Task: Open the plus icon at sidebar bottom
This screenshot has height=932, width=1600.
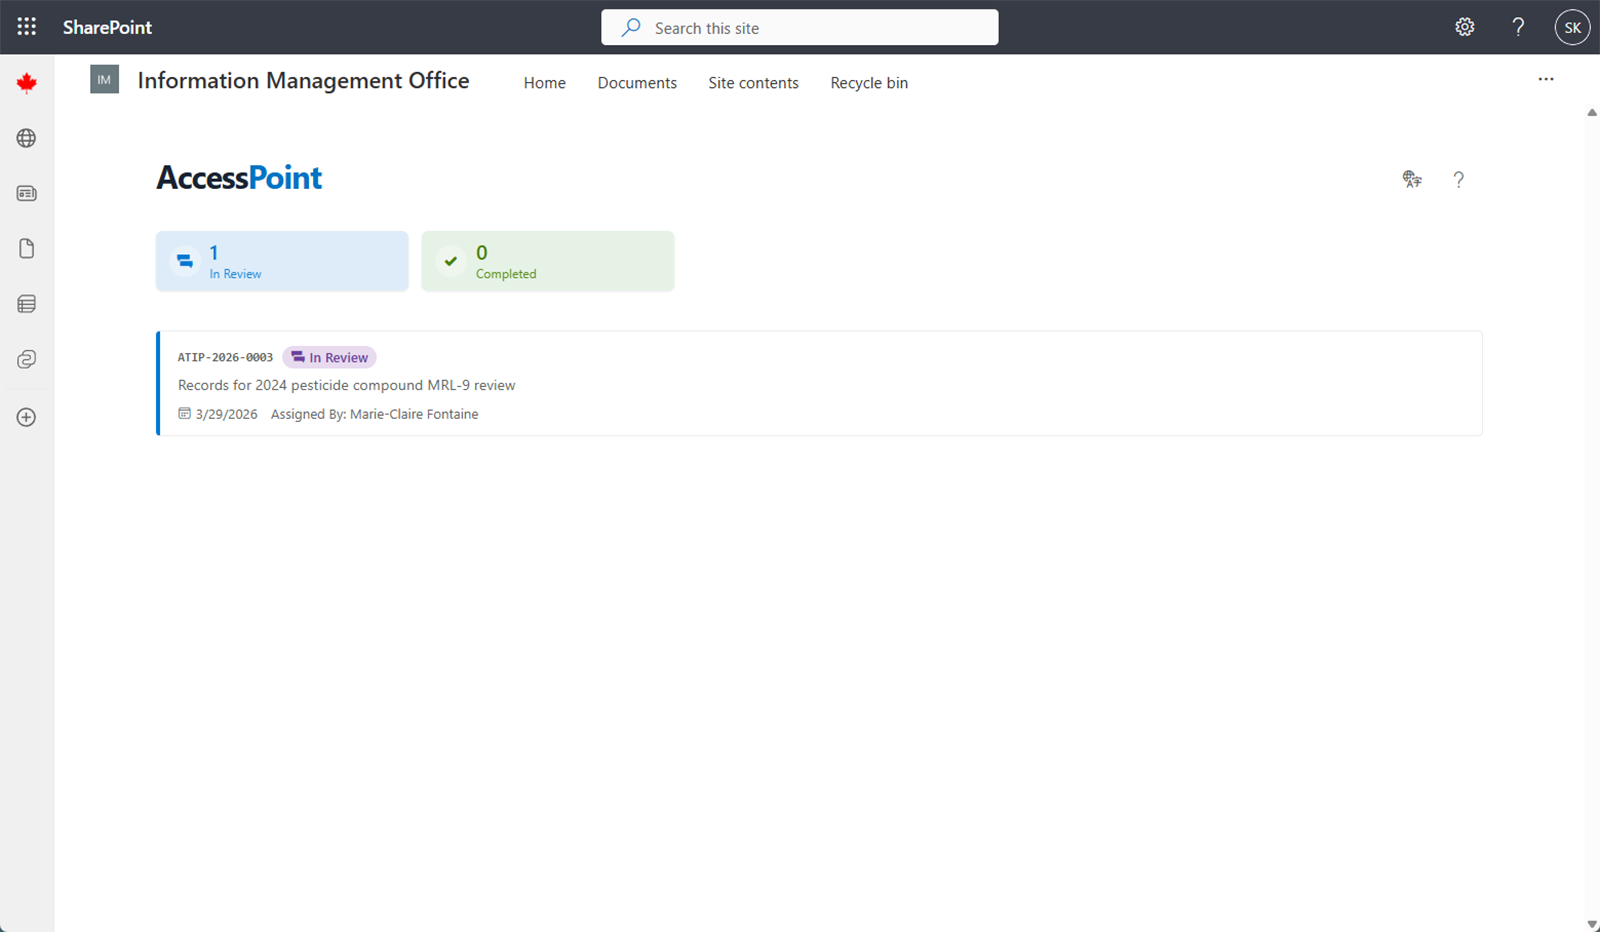Action: (x=26, y=417)
